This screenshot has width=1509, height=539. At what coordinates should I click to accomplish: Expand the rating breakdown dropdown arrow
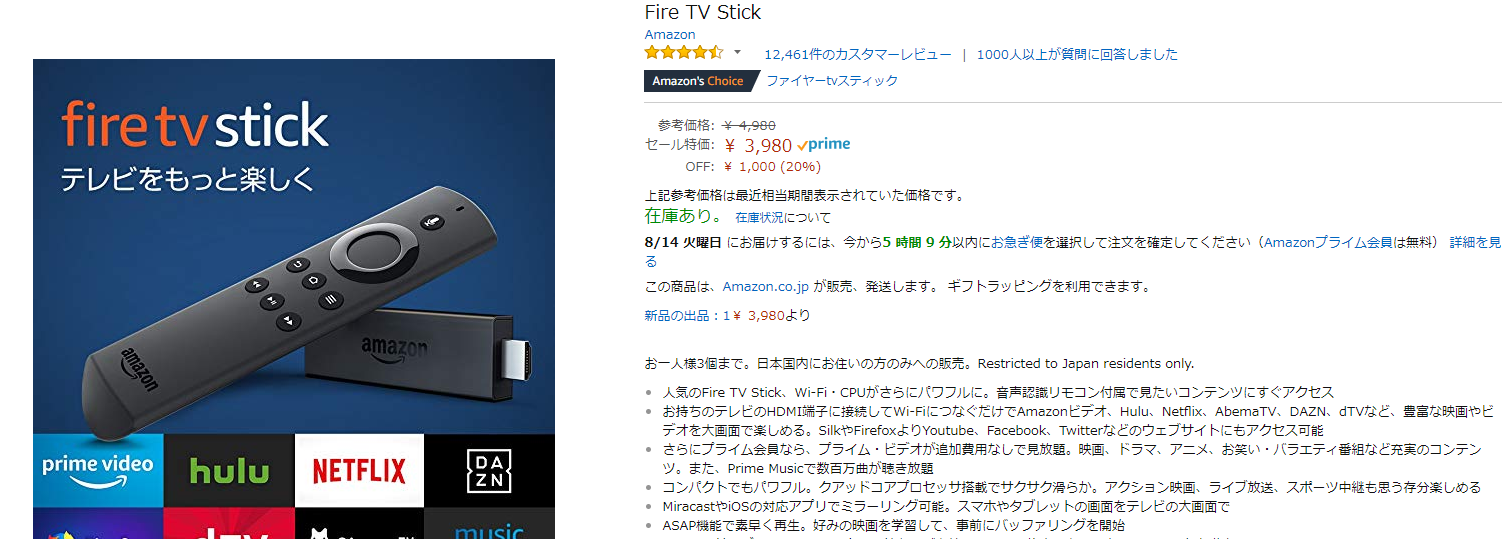tap(738, 53)
